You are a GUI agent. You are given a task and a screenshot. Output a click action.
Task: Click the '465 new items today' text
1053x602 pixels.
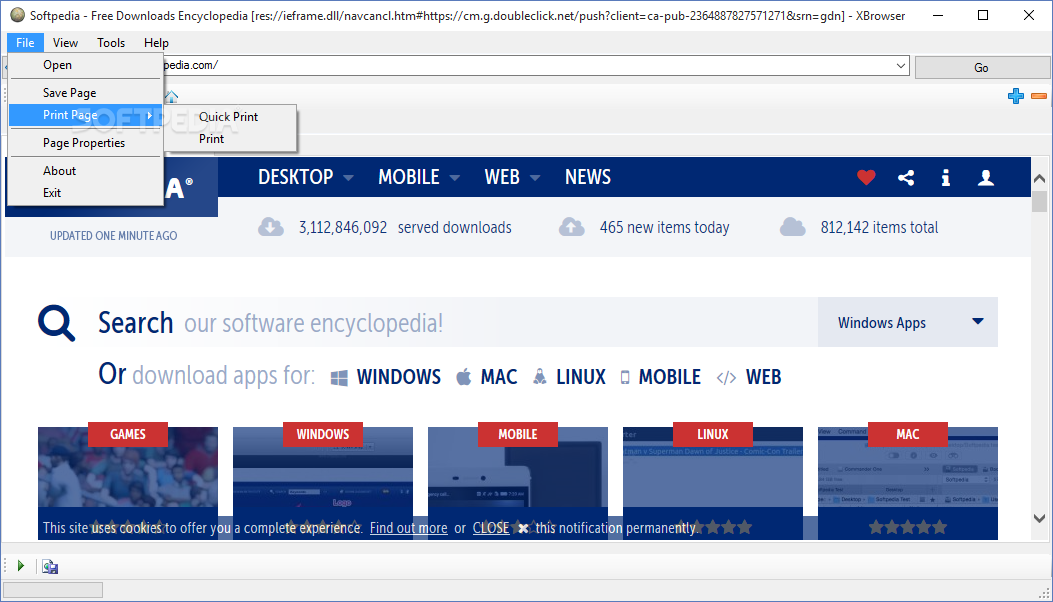pyautogui.click(x=664, y=228)
